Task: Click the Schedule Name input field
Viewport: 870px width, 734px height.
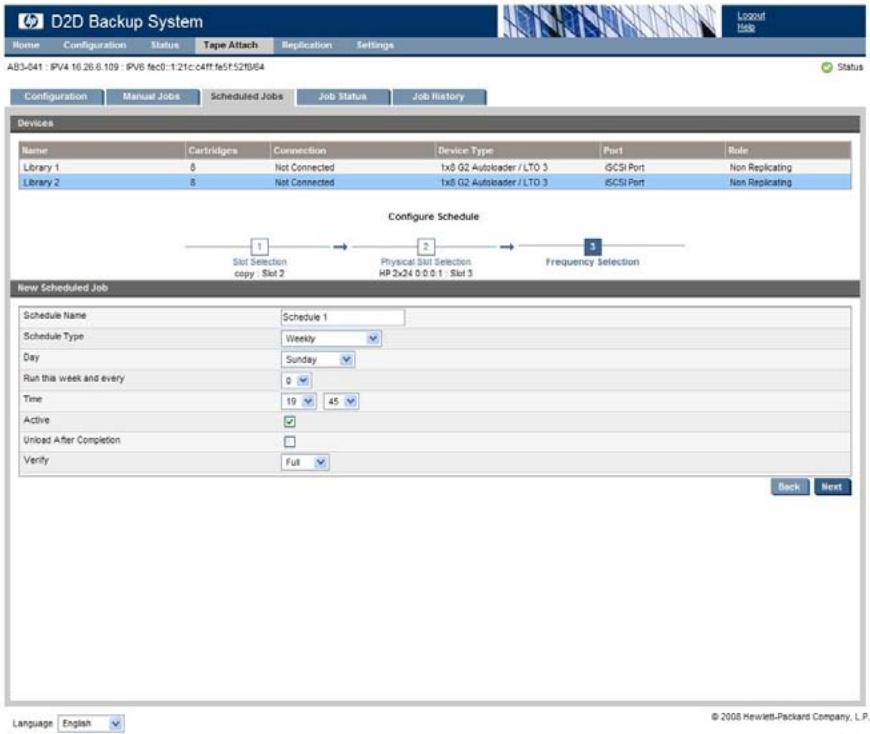Action: [343, 317]
